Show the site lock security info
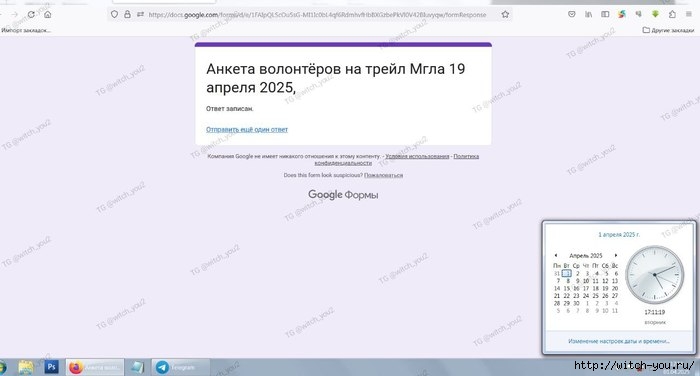 pyautogui.click(x=127, y=14)
